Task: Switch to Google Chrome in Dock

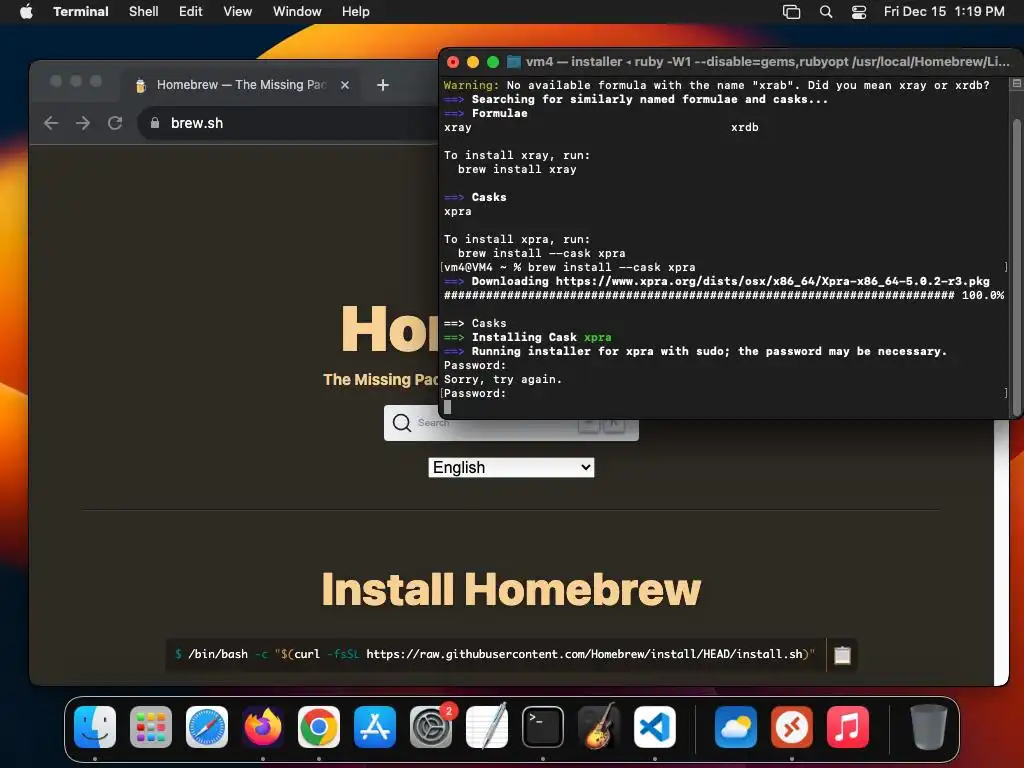Action: (319, 727)
